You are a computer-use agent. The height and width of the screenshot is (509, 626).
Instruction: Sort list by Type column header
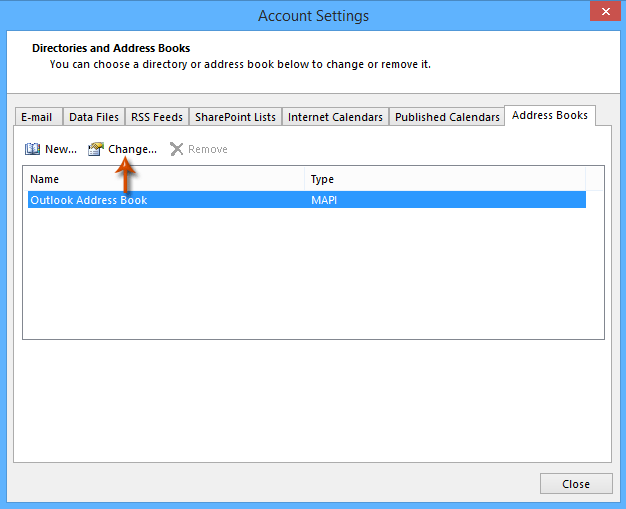pyautogui.click(x=444, y=179)
